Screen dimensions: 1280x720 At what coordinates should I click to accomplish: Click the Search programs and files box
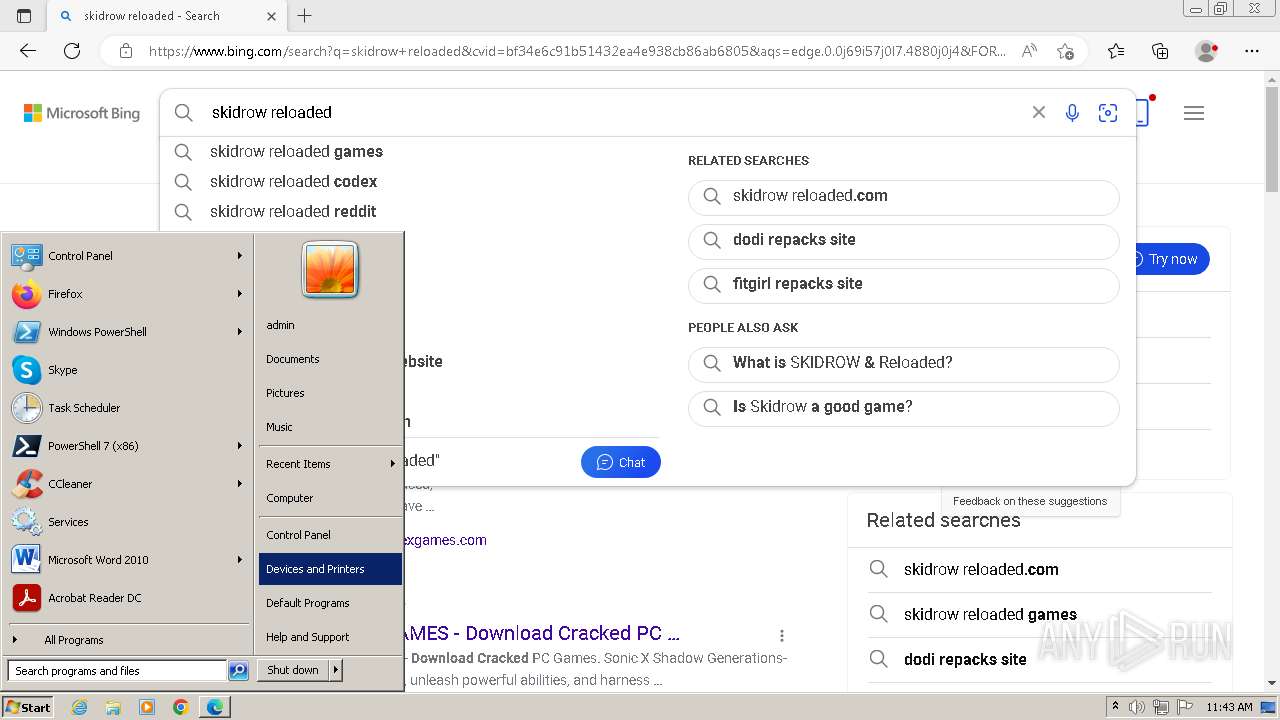pyautogui.click(x=117, y=671)
